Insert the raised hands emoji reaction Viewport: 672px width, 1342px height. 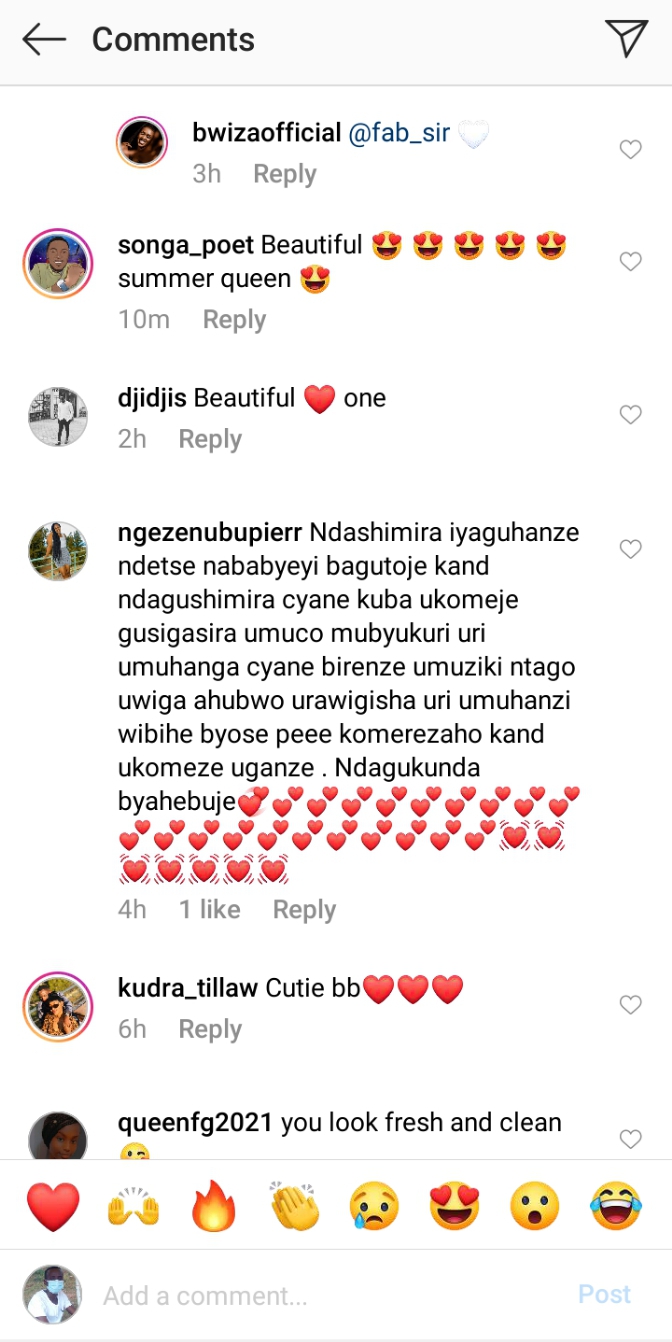[x=134, y=1206]
